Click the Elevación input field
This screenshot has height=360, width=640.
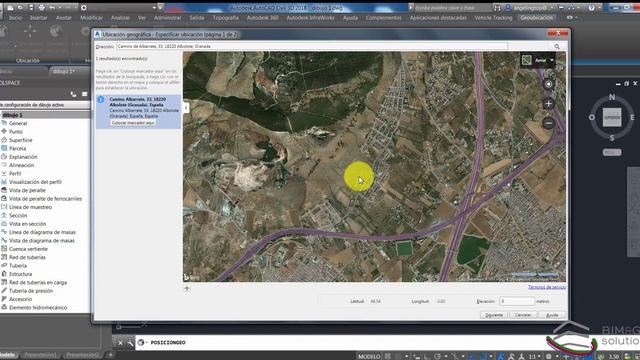point(517,301)
